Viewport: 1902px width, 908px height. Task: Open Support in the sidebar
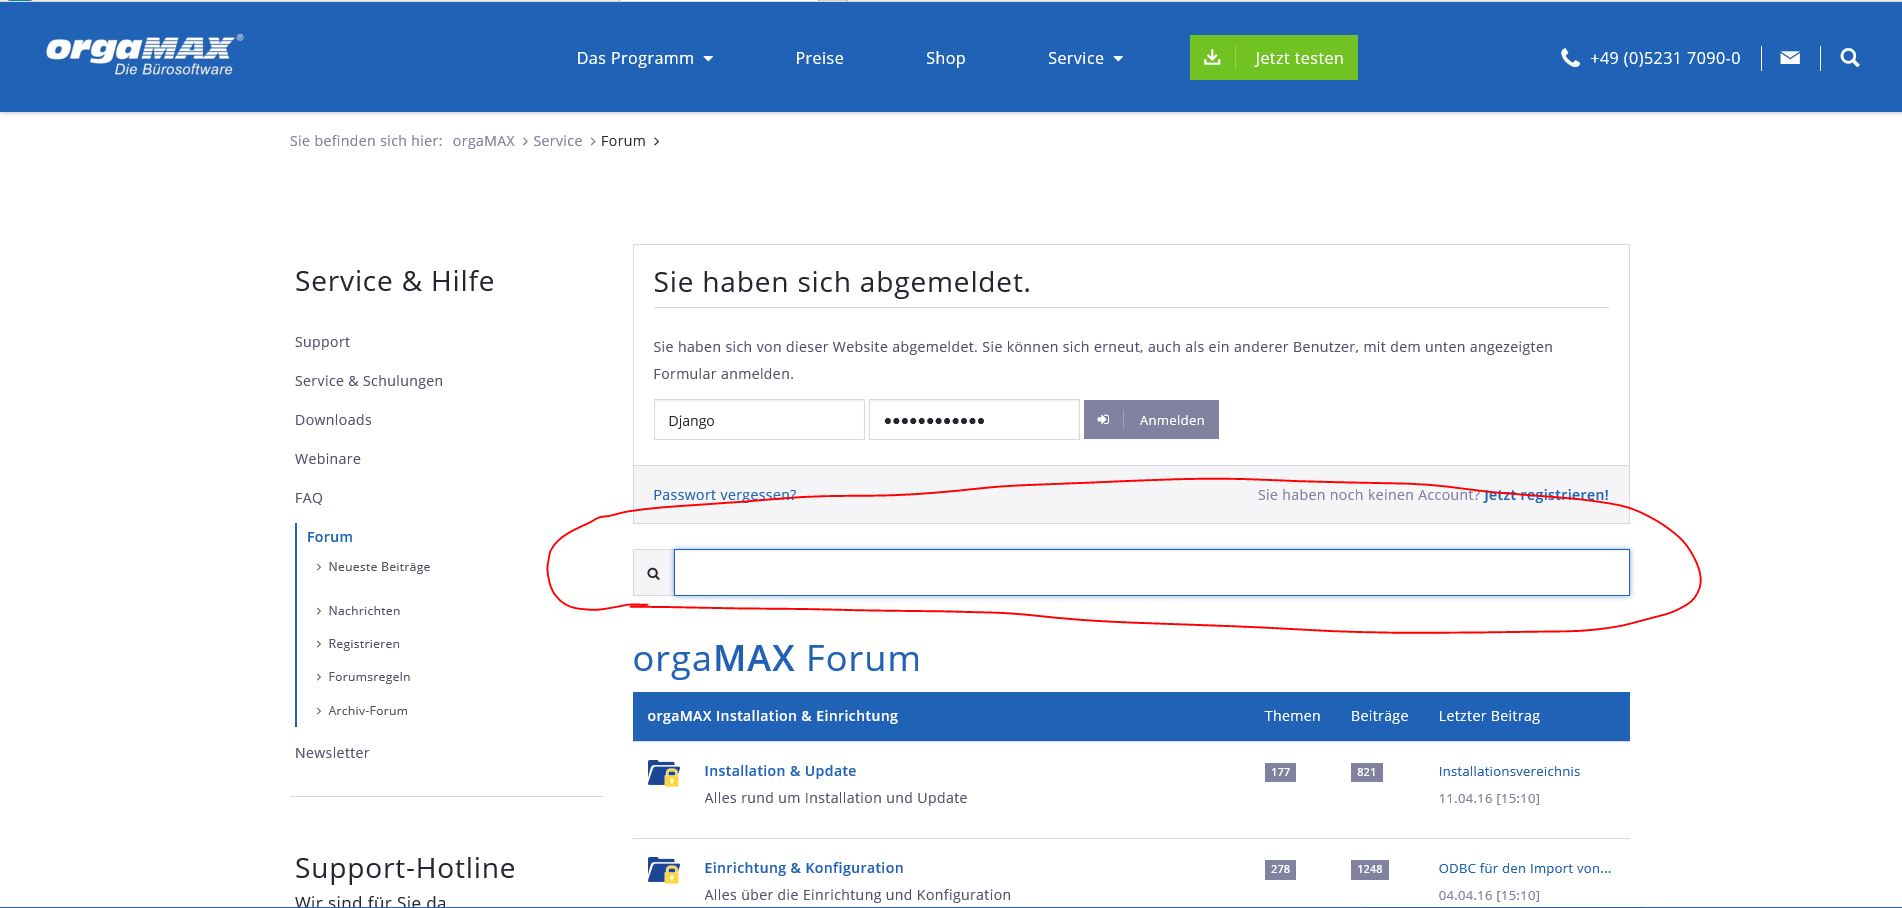(322, 342)
